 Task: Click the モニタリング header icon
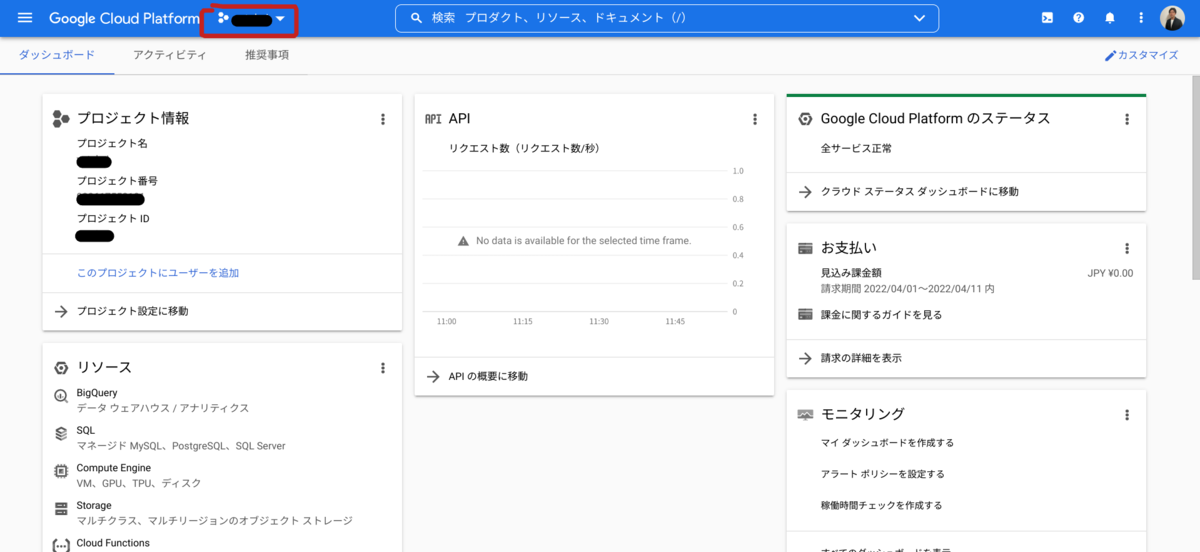(805, 414)
